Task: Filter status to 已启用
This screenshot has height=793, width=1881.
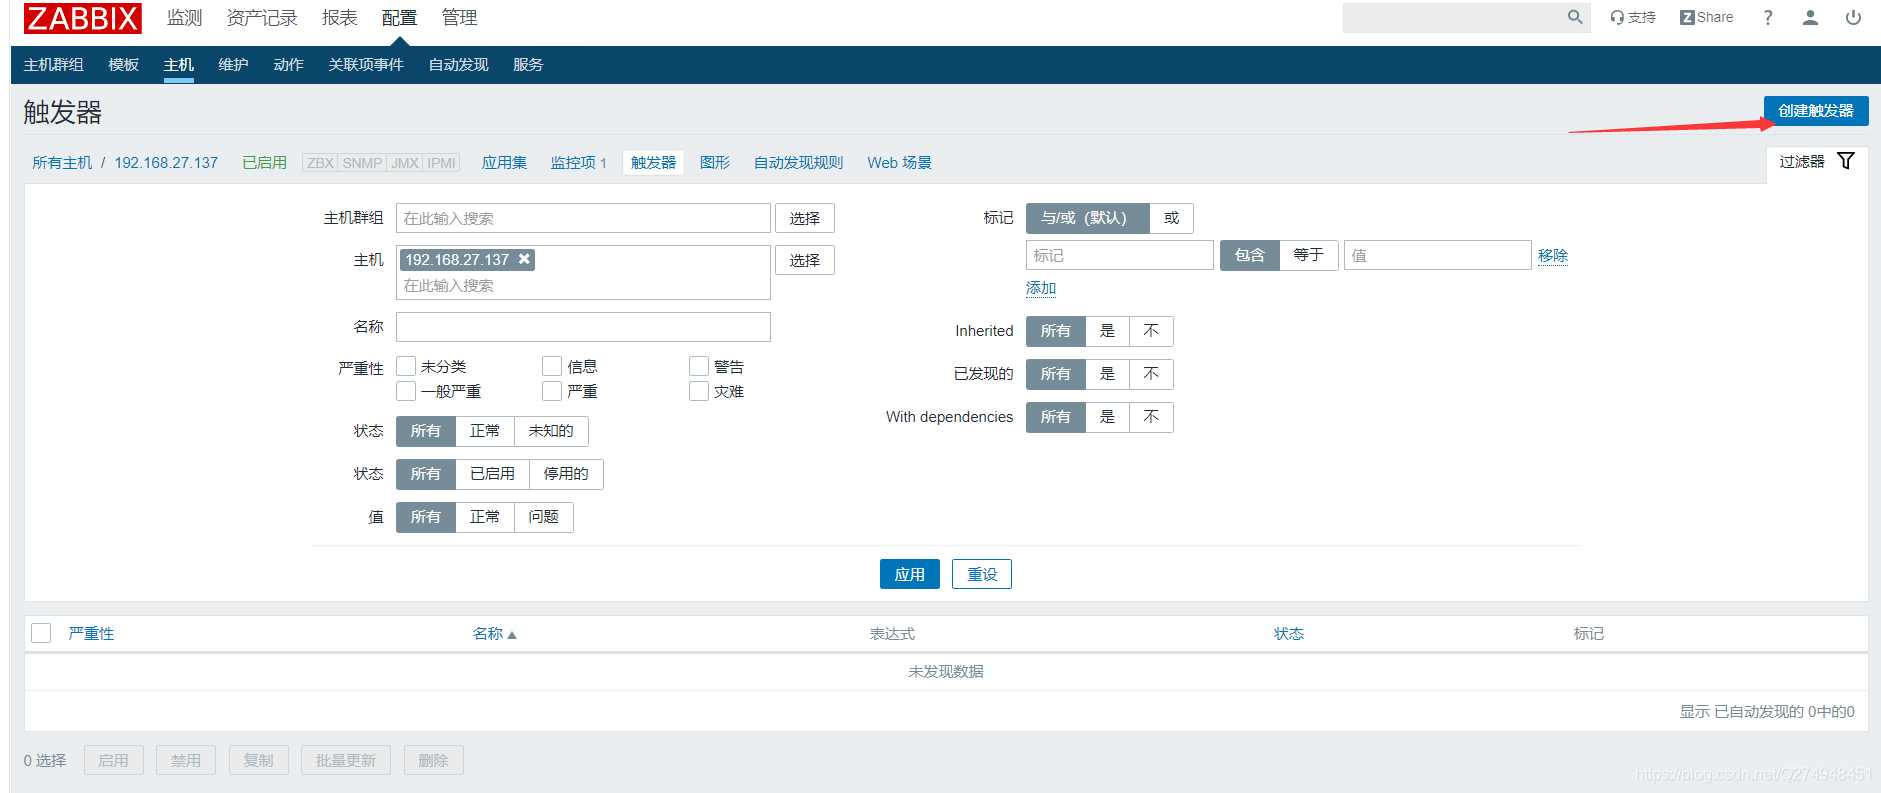Action: (x=492, y=474)
